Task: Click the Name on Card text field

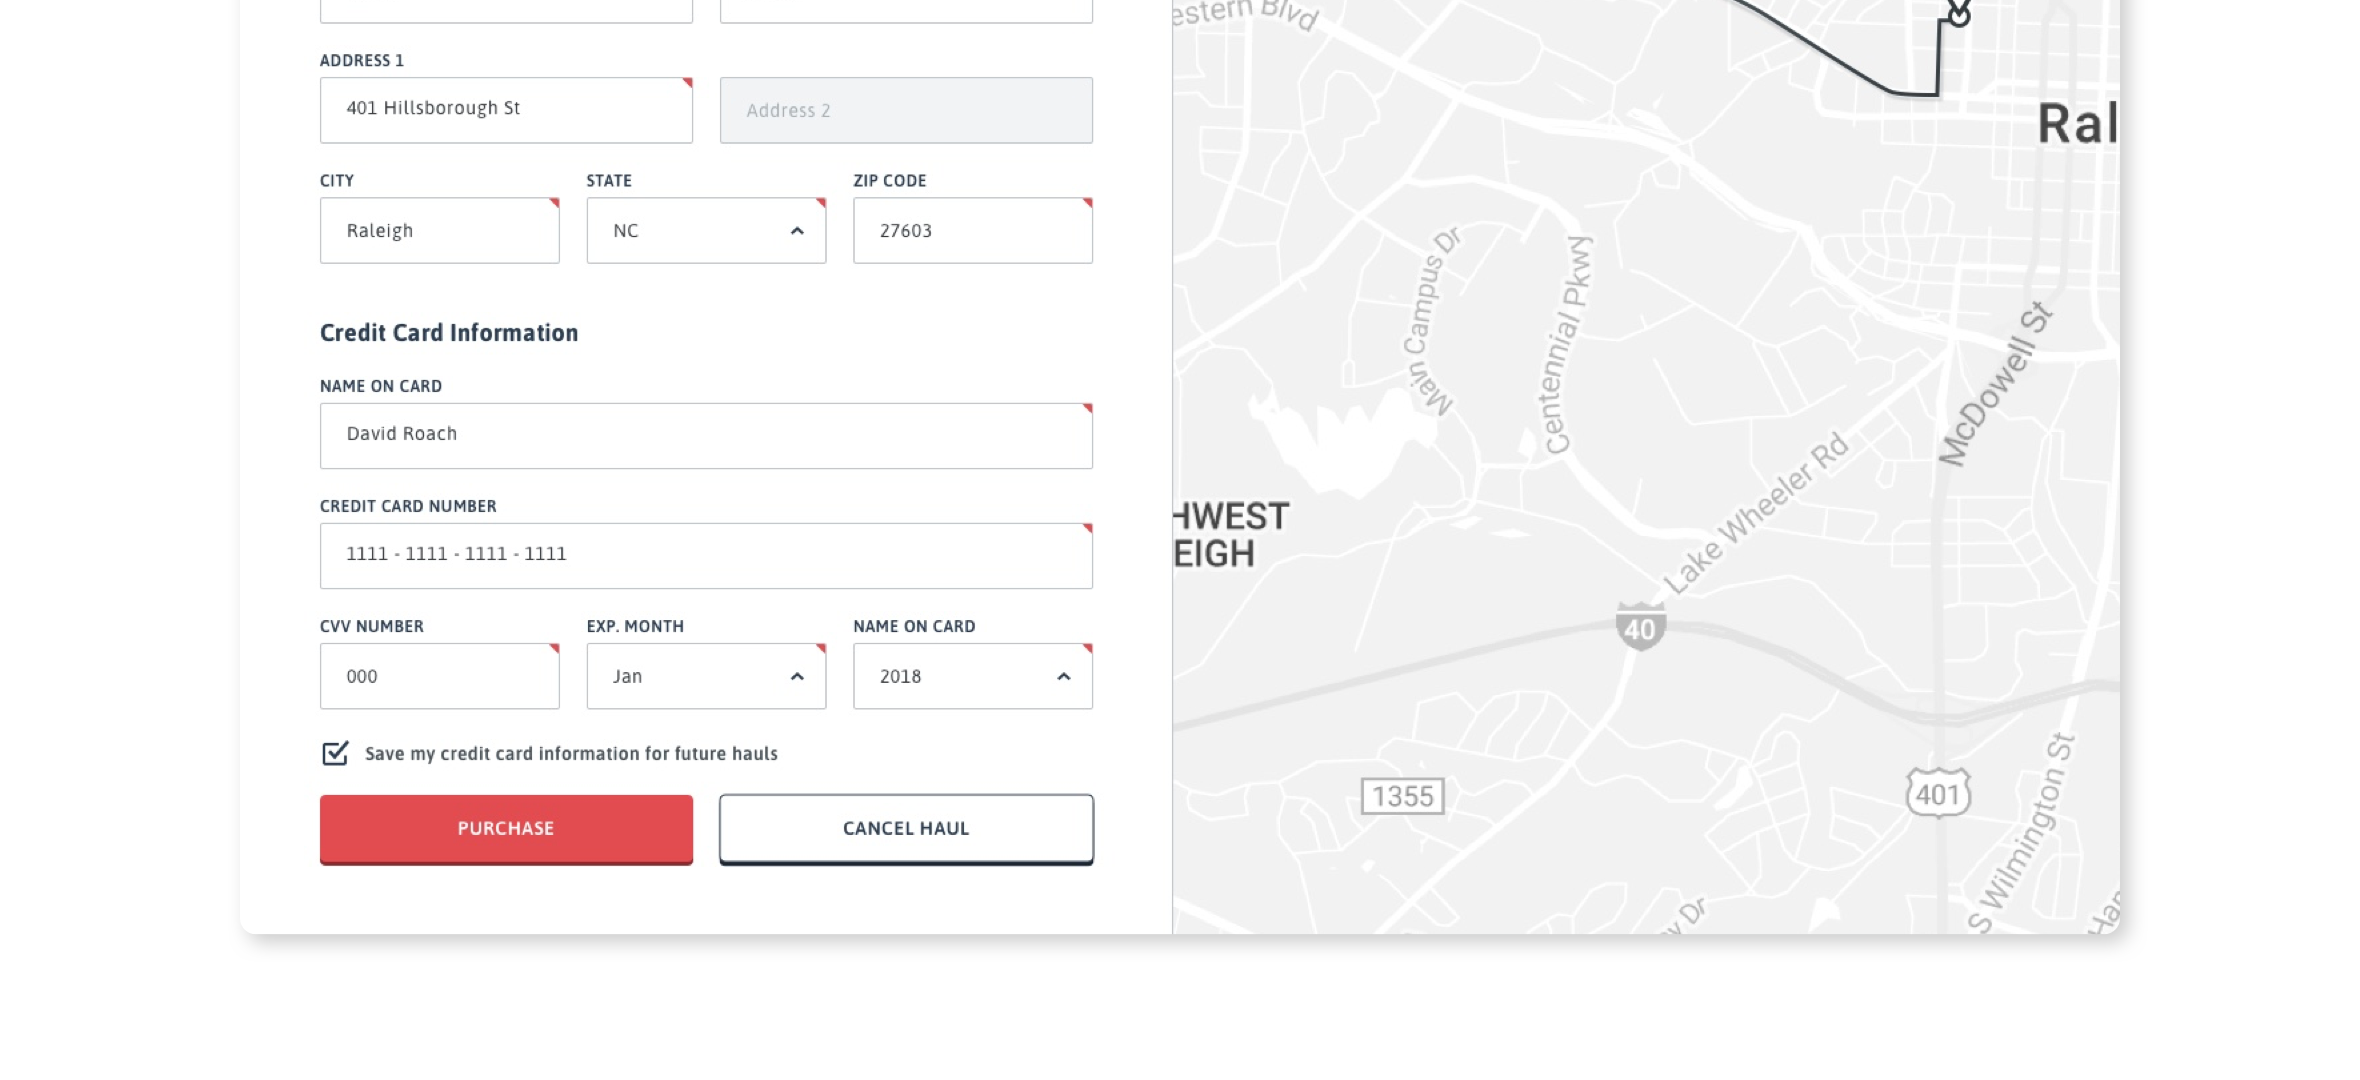Action: [x=706, y=435]
